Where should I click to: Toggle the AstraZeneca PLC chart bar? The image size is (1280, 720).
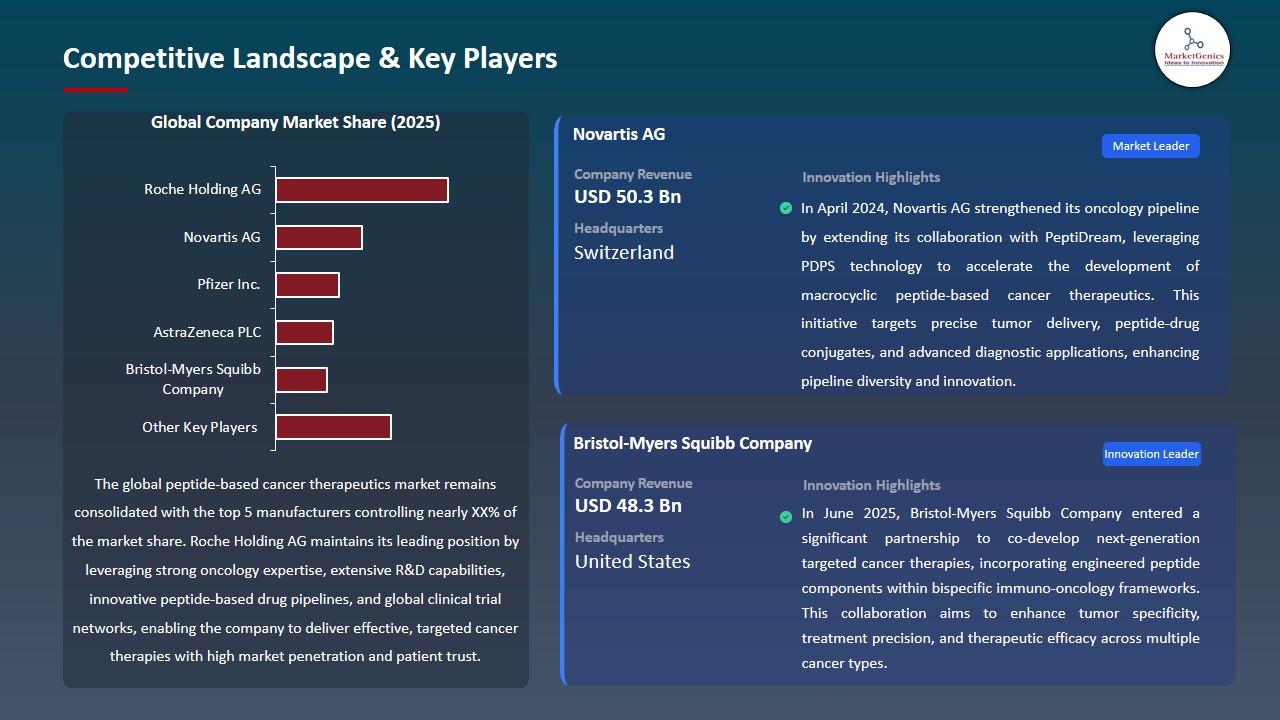click(304, 331)
